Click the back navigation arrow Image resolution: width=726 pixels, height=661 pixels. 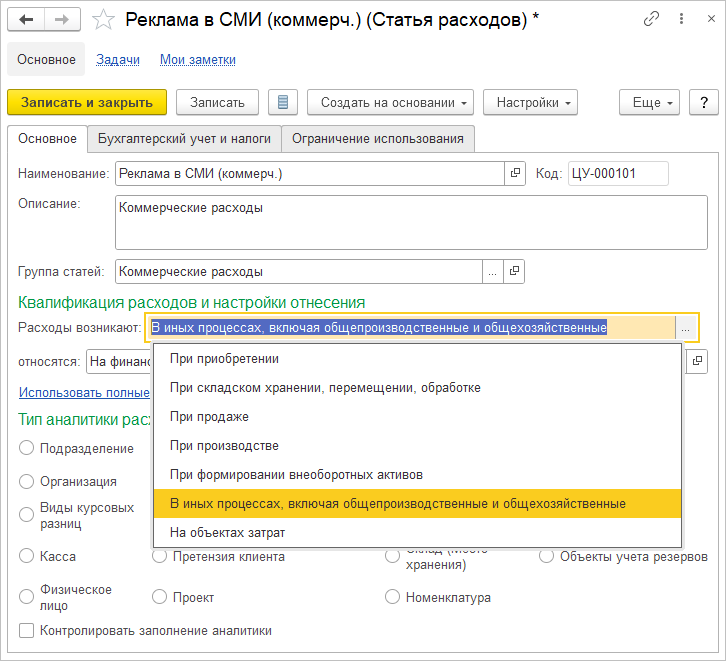click(26, 19)
